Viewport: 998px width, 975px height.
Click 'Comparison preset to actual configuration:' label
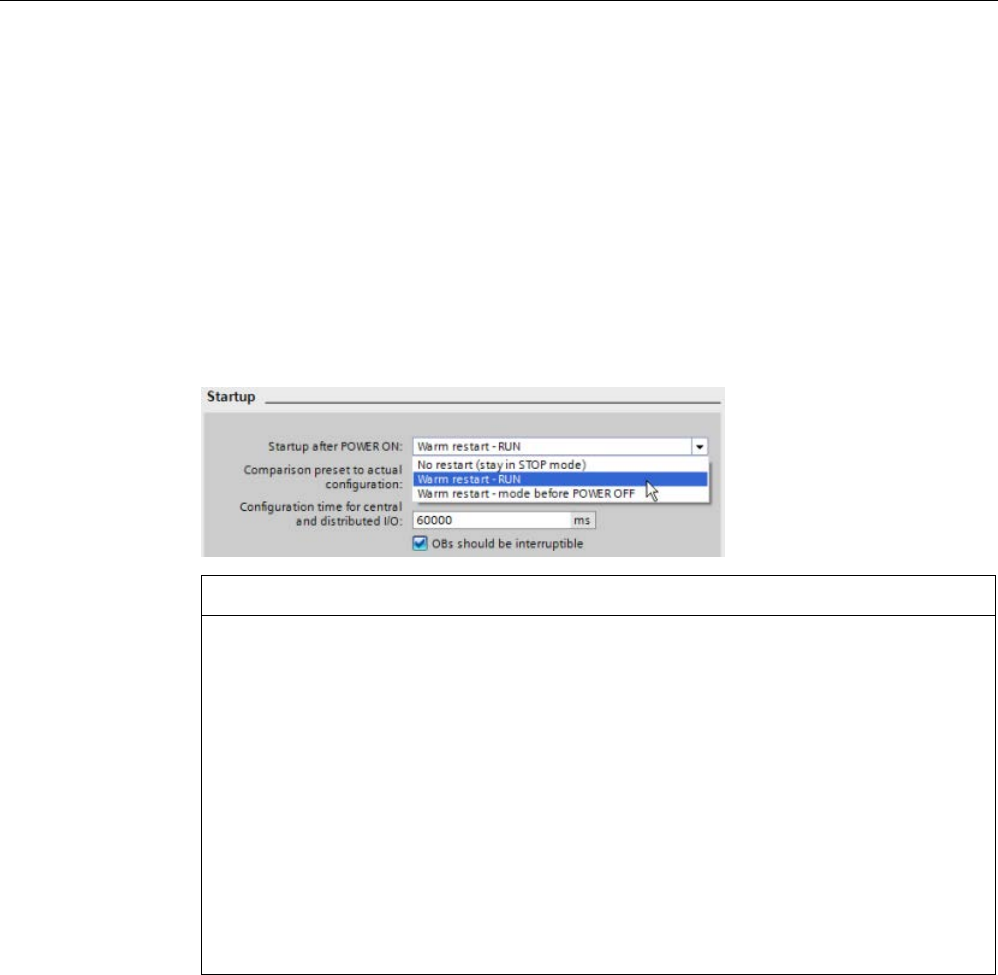click(323, 477)
